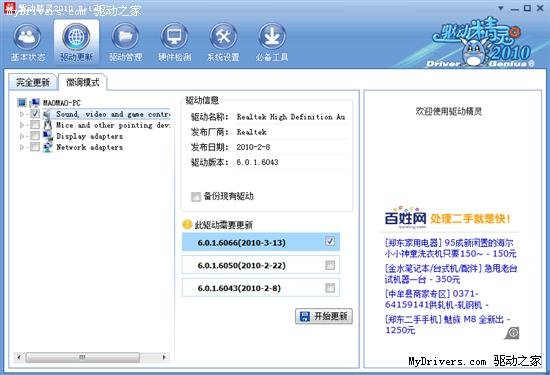Click the yellow warning icon beside 此驱动需要更新
Viewport: 550px width, 375px height.
pyautogui.click(x=187, y=224)
